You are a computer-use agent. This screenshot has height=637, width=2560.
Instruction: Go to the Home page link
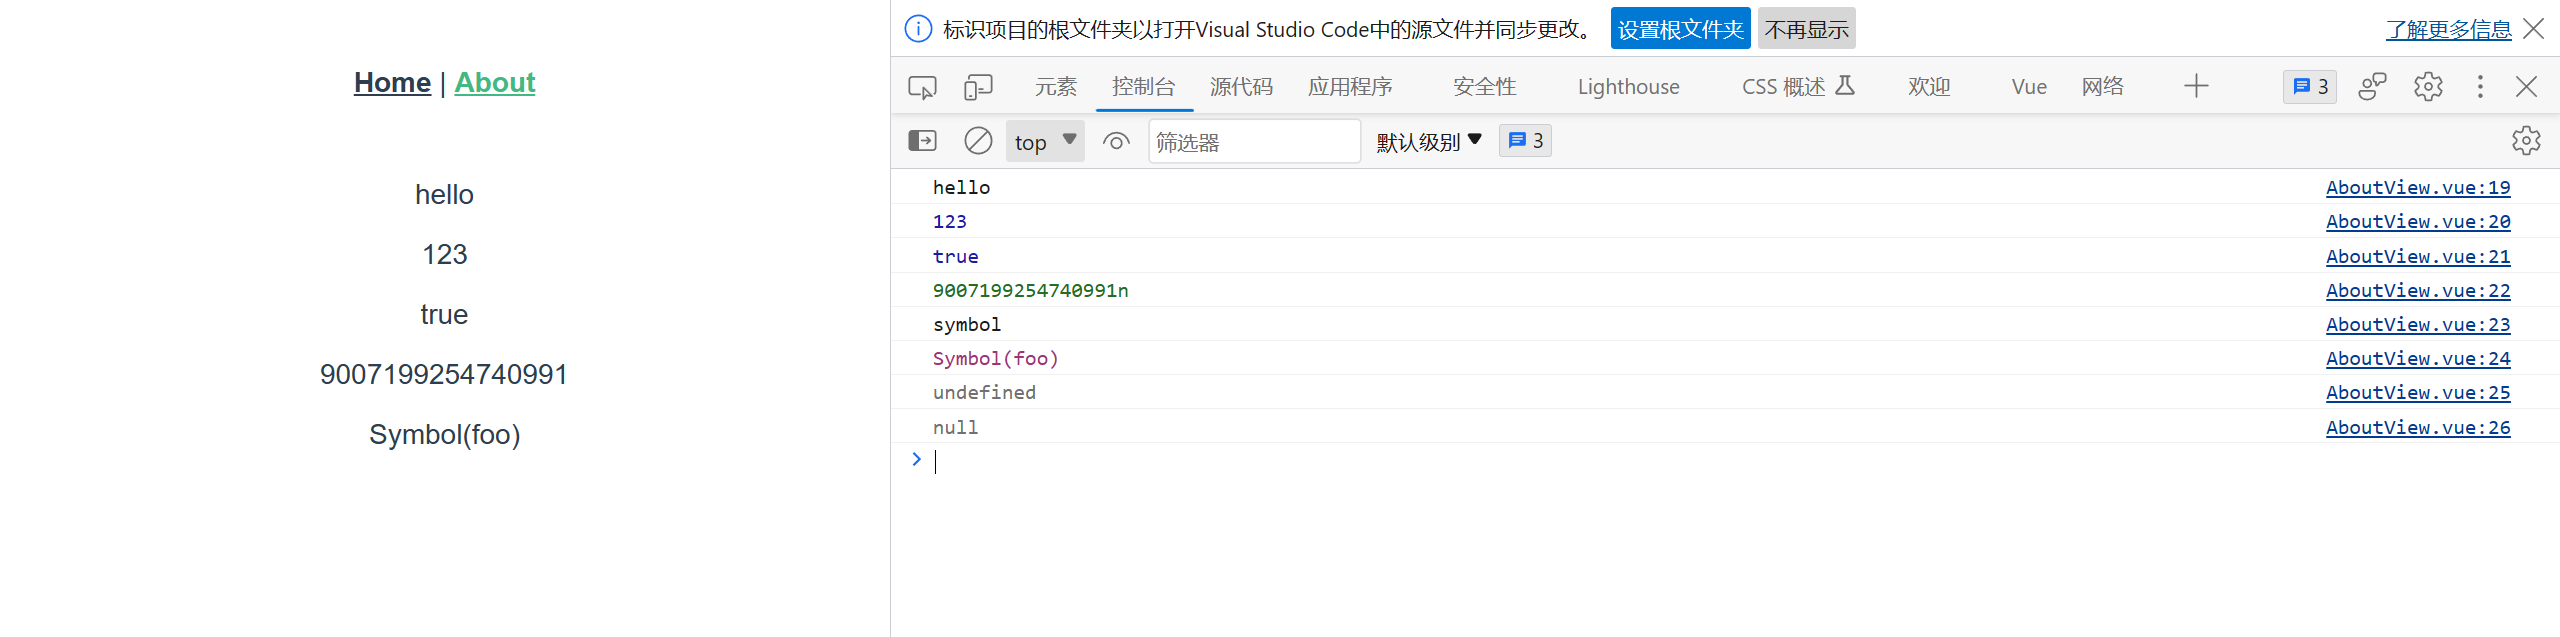[392, 83]
